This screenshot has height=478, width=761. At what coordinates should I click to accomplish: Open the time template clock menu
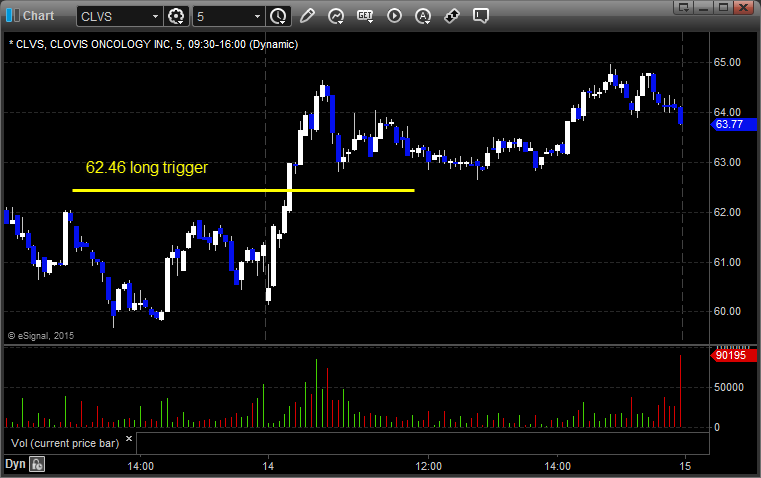(278, 16)
